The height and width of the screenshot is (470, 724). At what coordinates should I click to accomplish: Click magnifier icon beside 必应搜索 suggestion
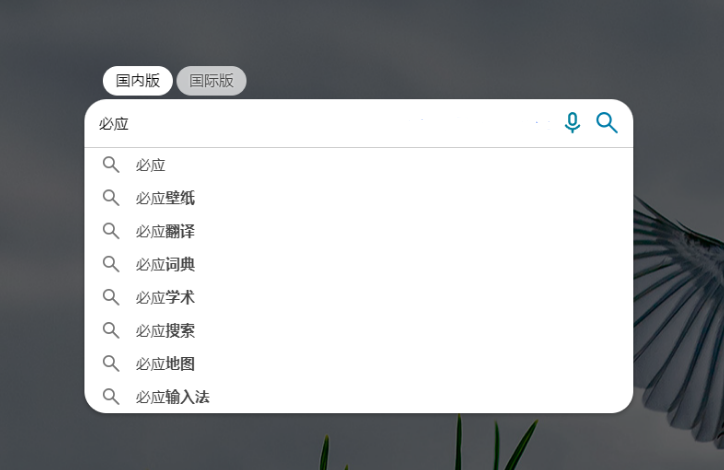(x=111, y=331)
